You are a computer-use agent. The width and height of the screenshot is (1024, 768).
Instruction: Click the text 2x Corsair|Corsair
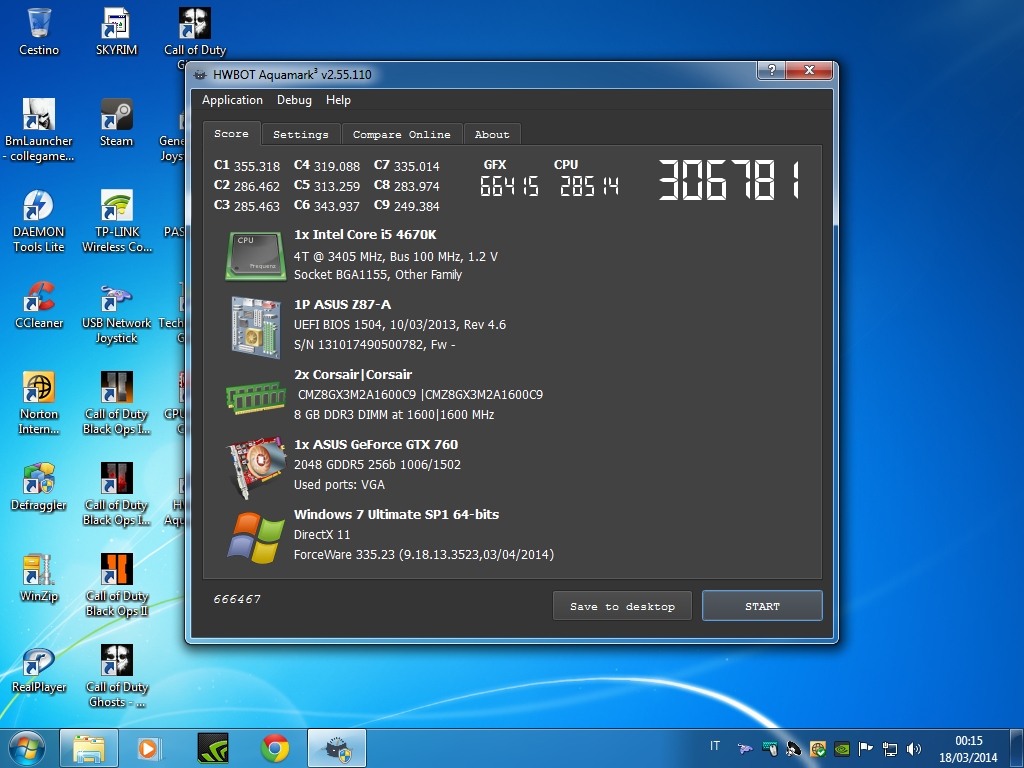click(x=353, y=374)
